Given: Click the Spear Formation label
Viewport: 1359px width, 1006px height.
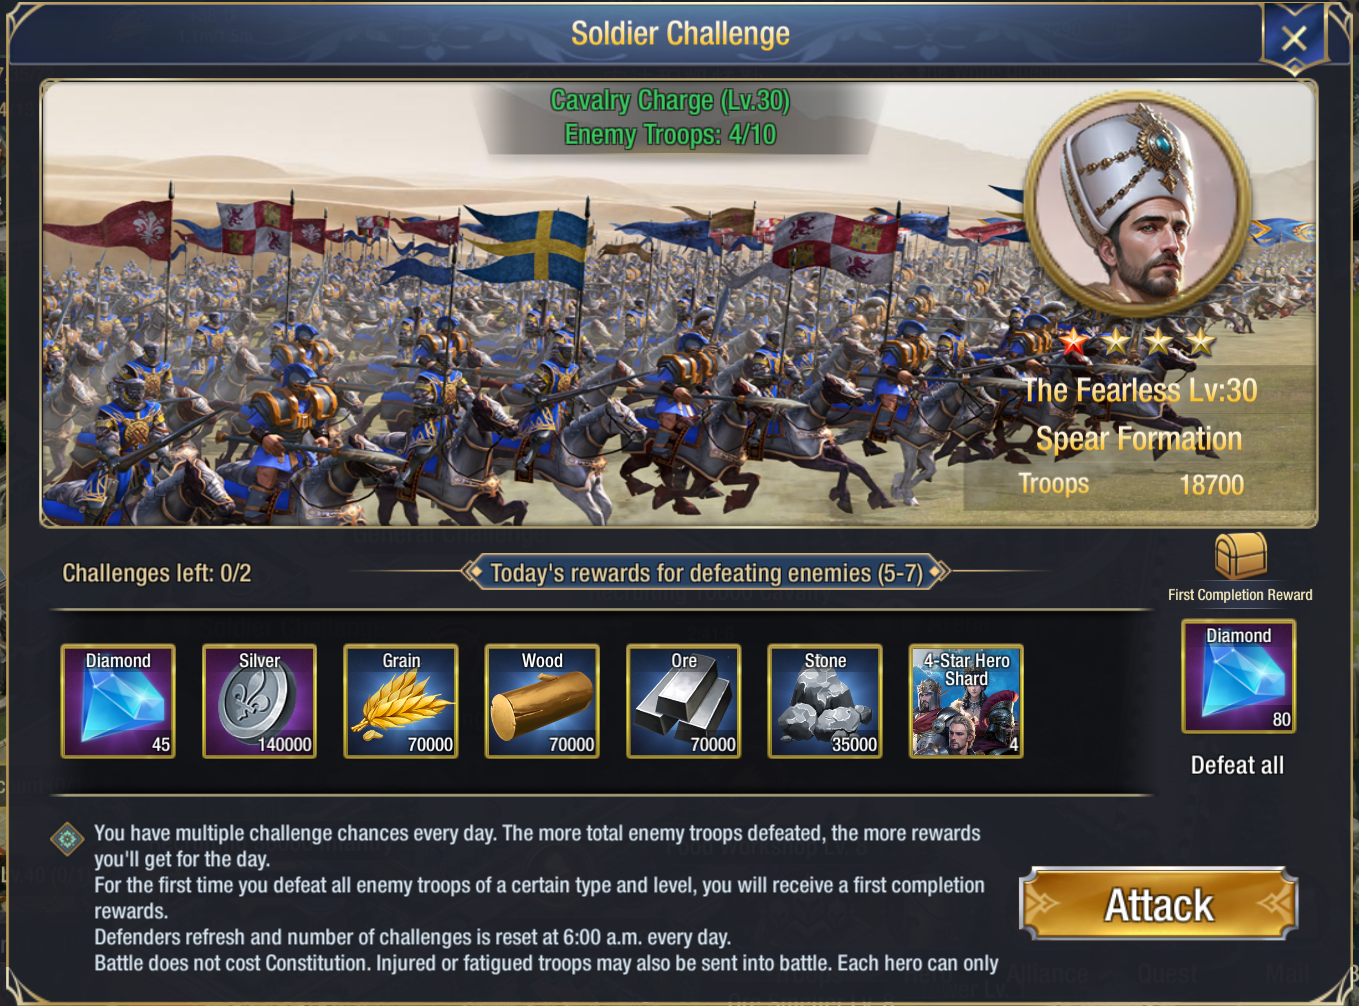Looking at the screenshot, I should (x=1139, y=438).
